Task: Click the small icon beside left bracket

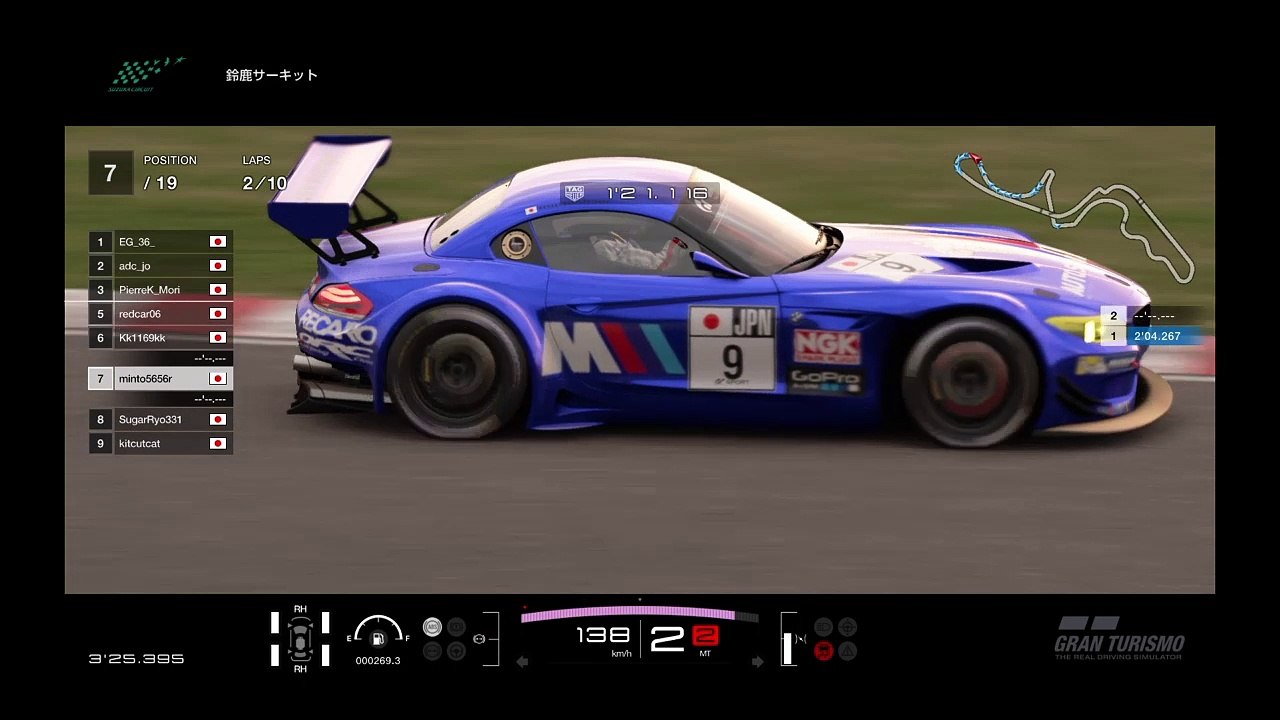Action: pos(479,639)
